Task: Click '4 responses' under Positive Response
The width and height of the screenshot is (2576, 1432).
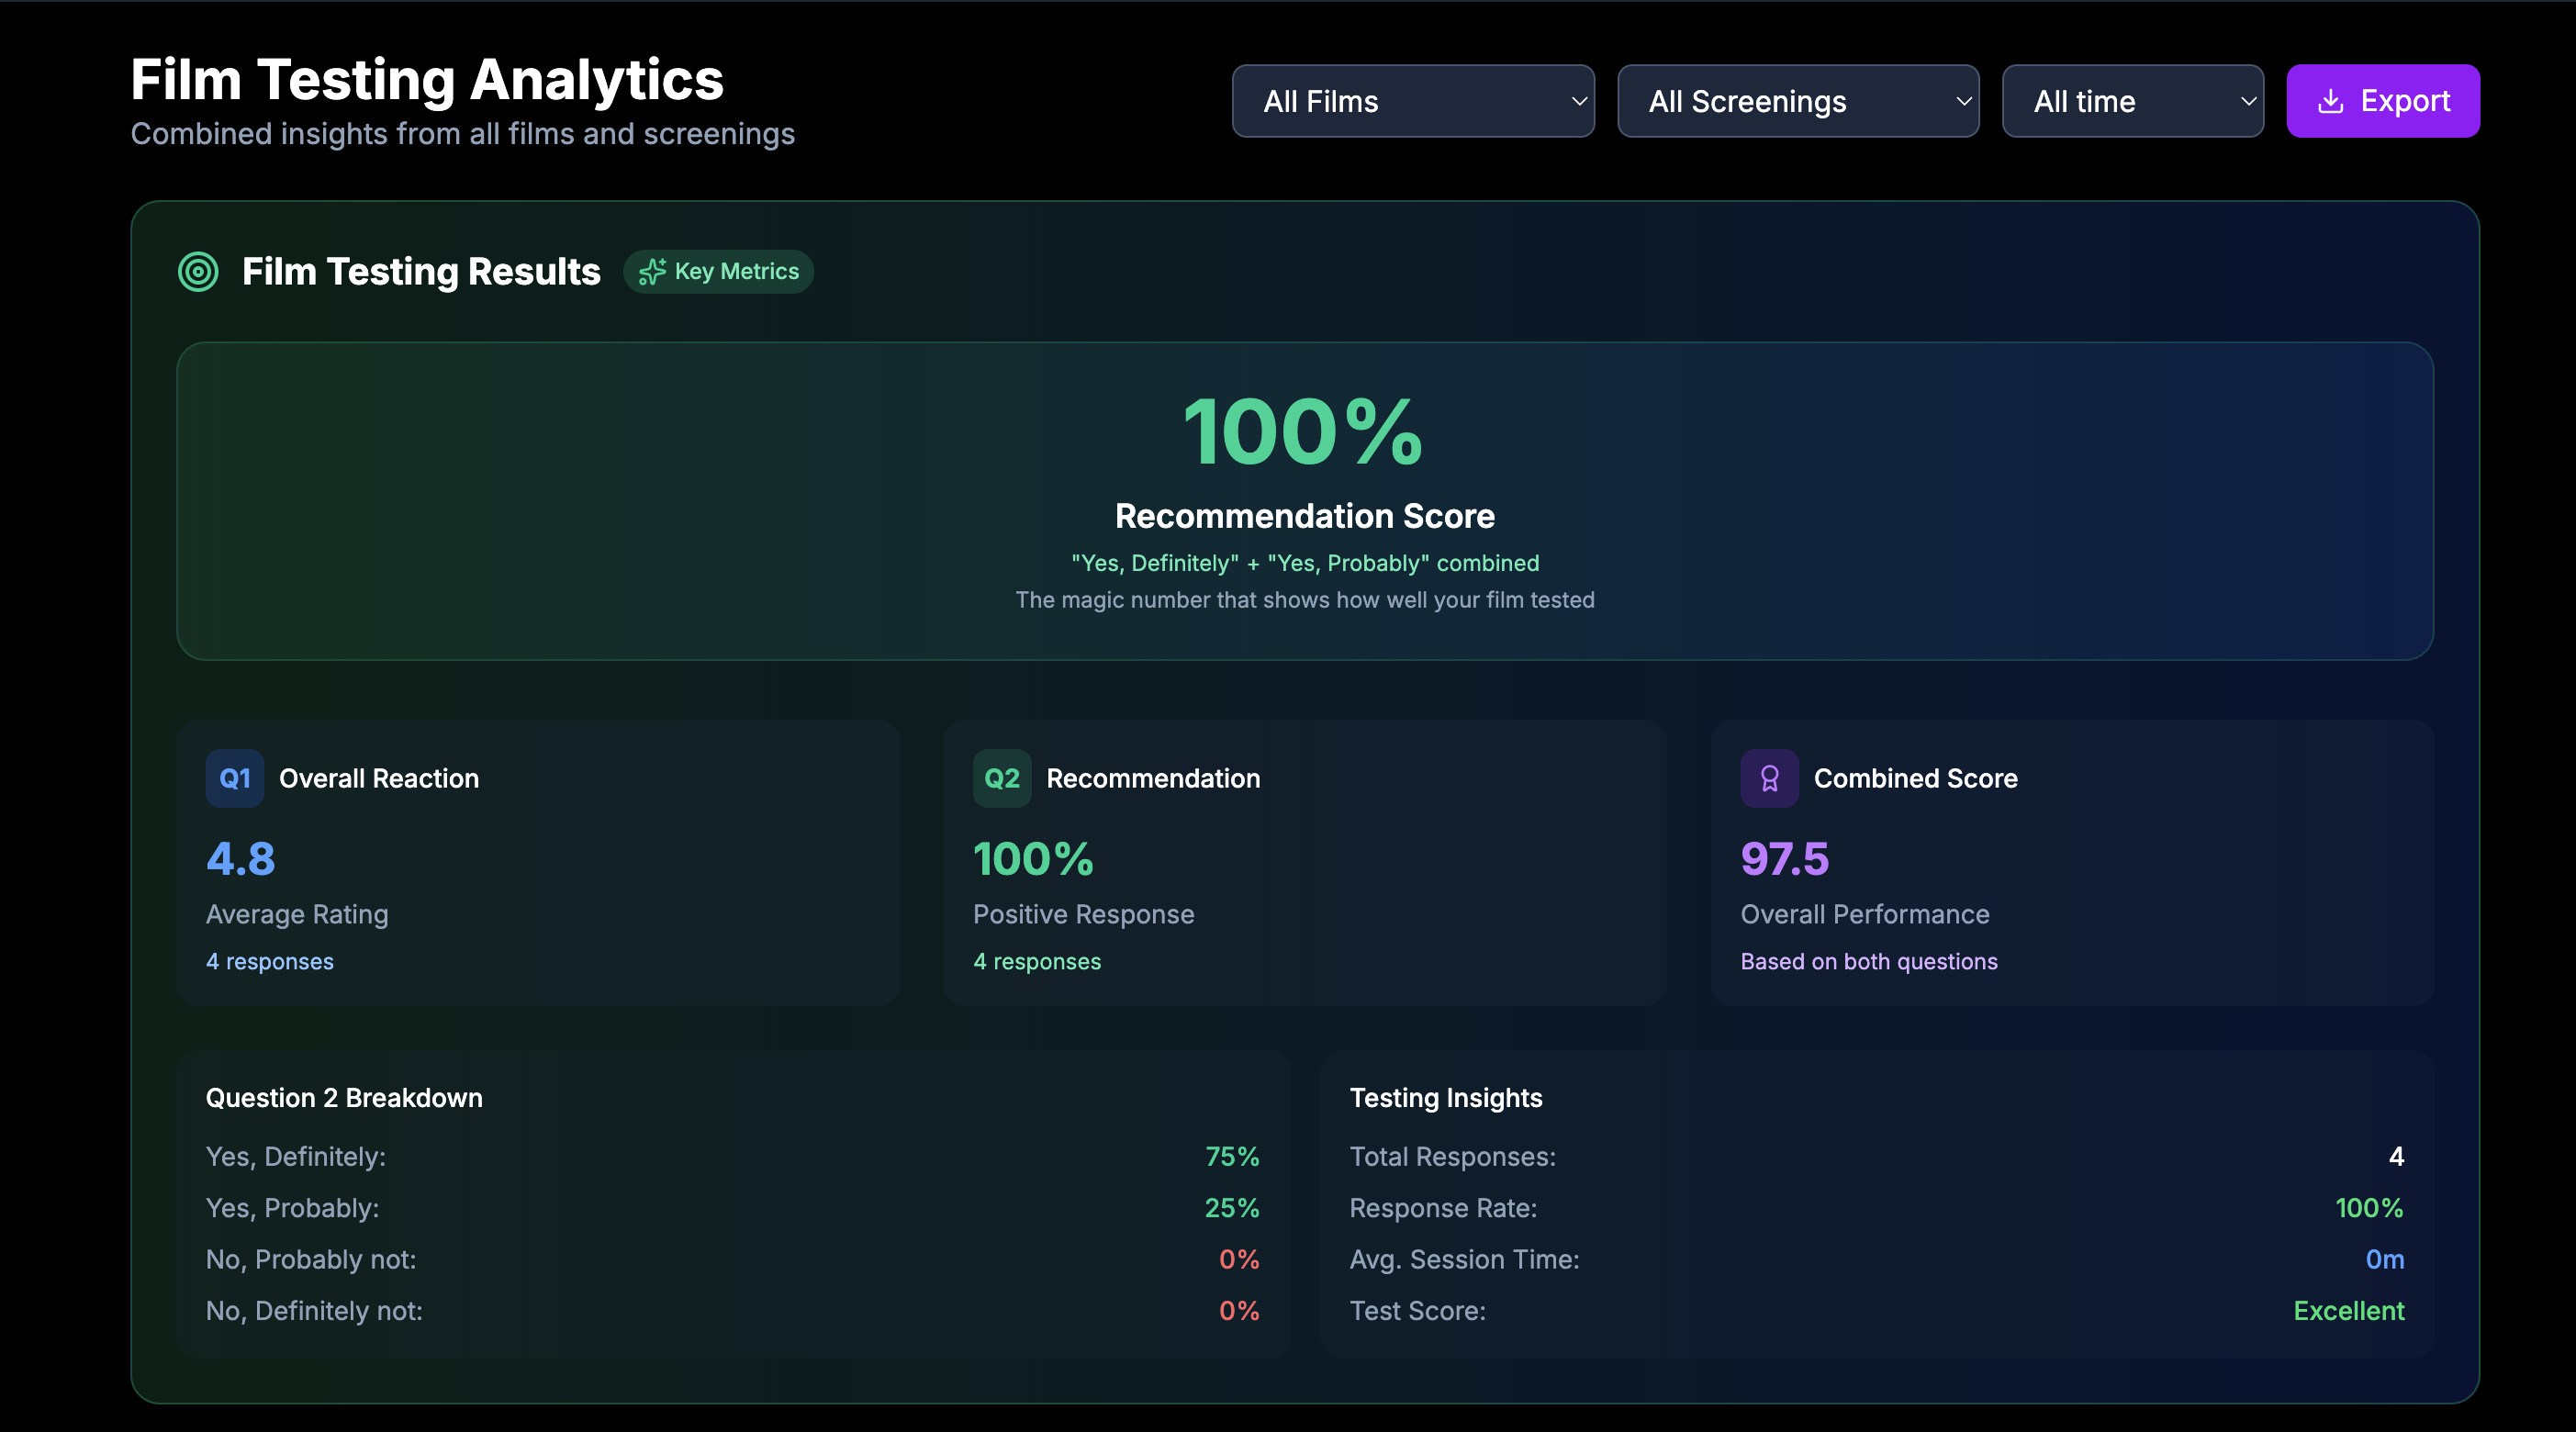Action: (x=1037, y=961)
